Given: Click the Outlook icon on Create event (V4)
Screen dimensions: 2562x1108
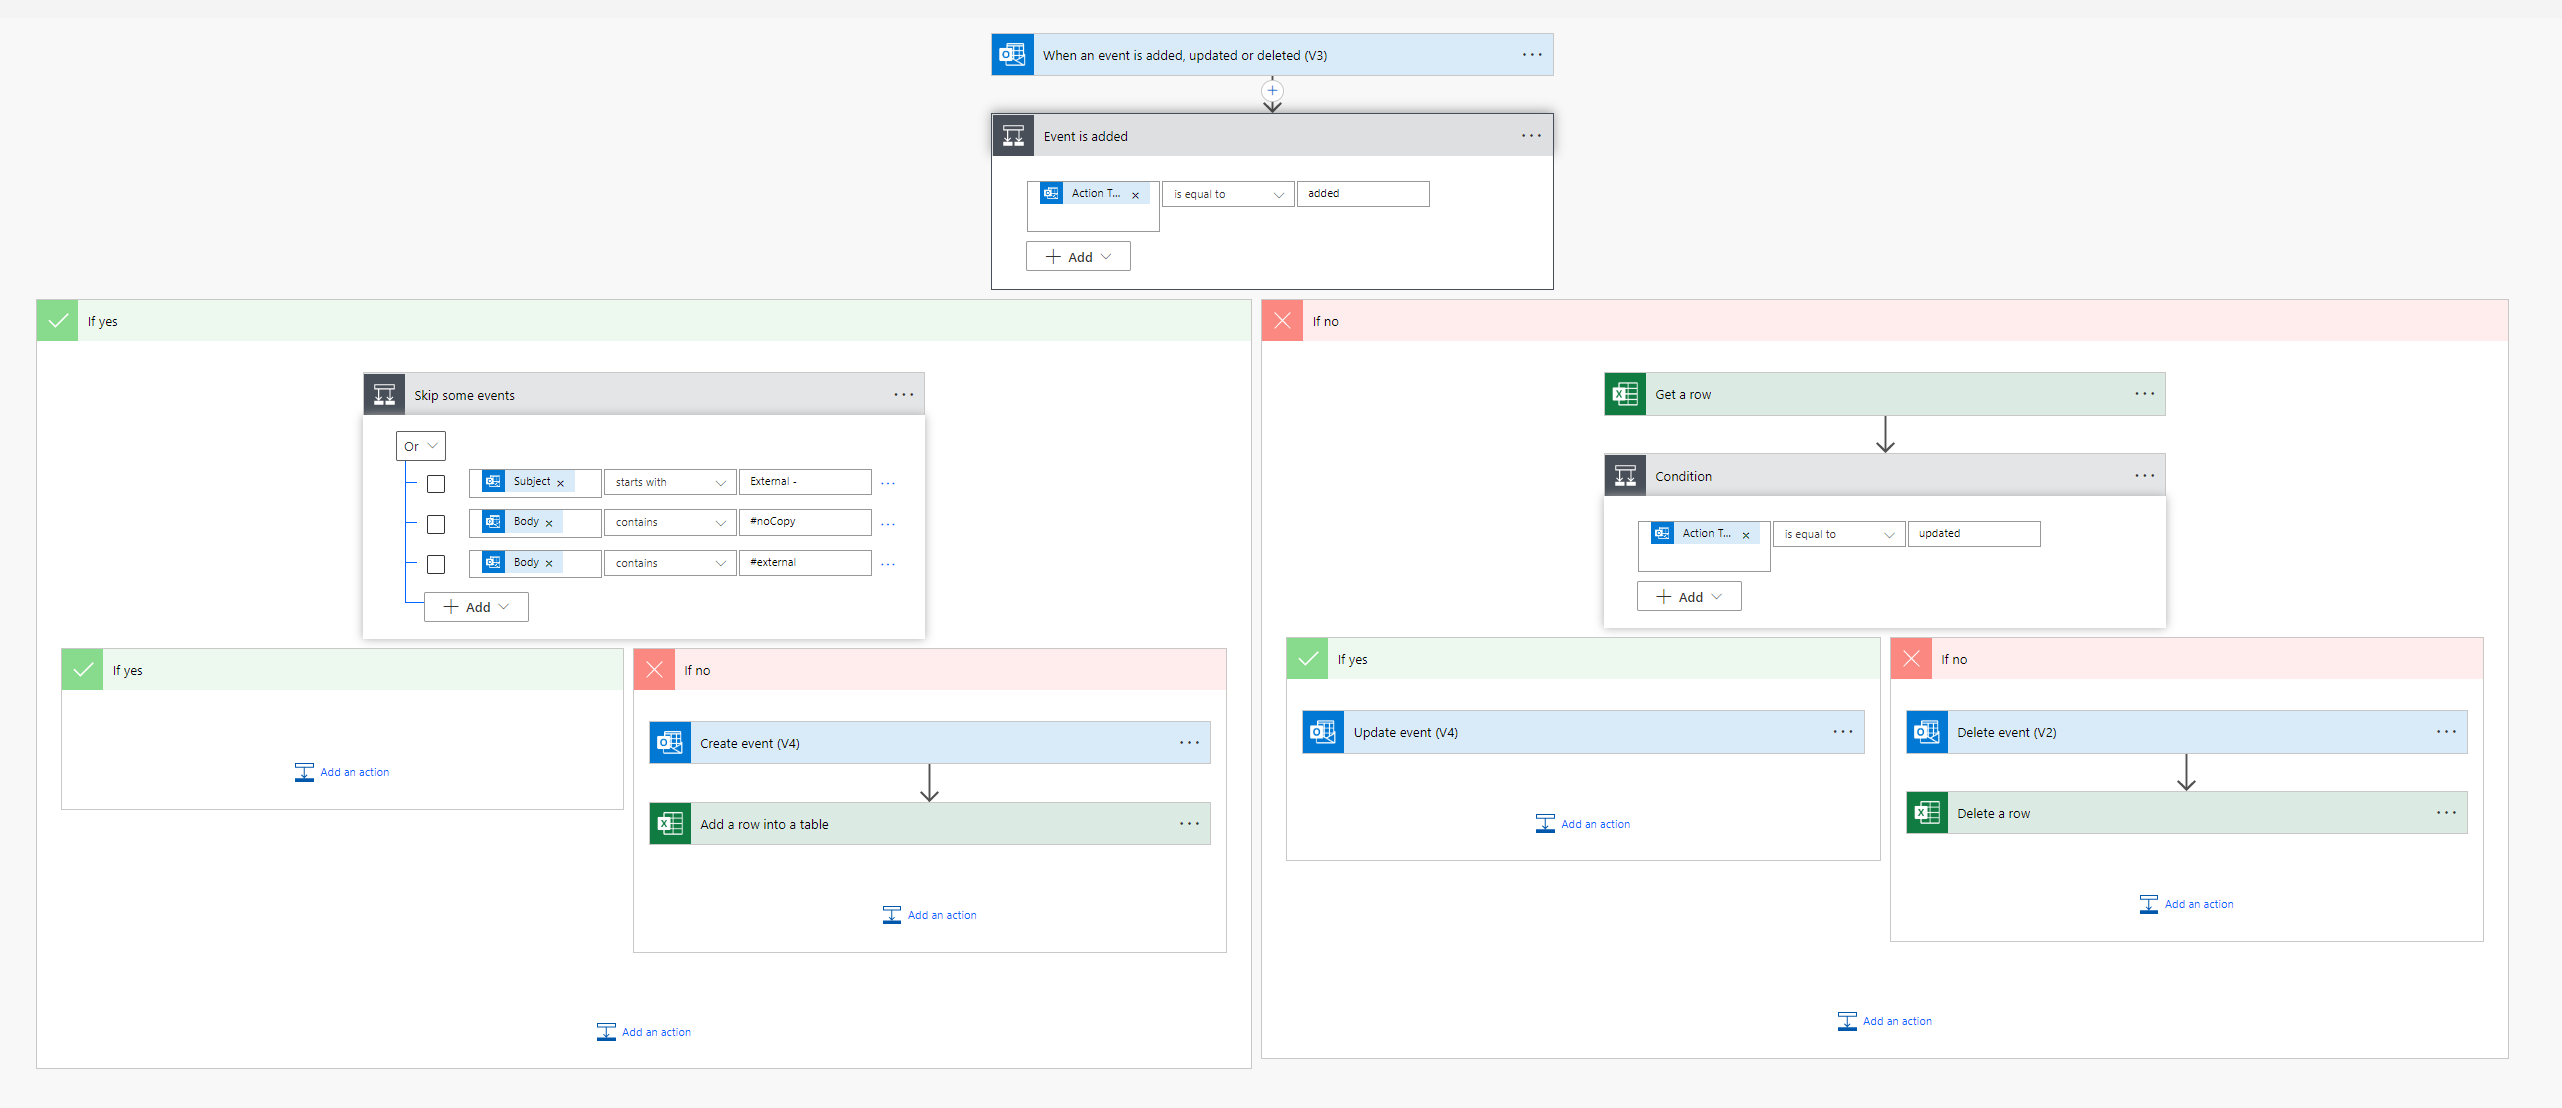Looking at the screenshot, I should click(x=670, y=743).
